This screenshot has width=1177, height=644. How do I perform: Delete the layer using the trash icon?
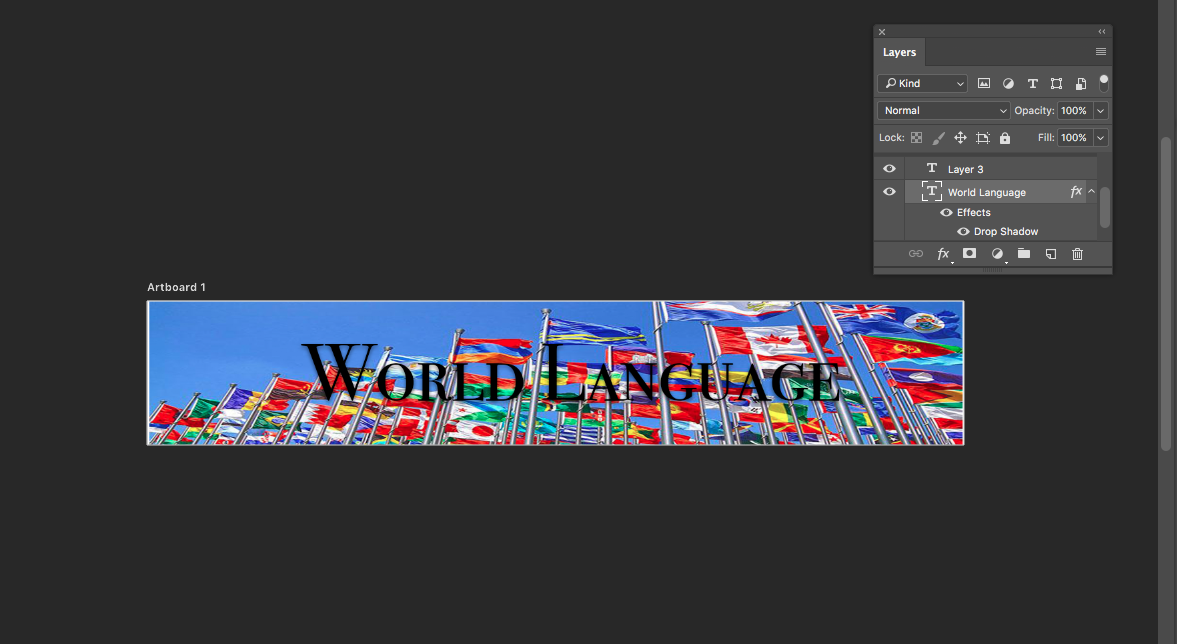point(1077,254)
